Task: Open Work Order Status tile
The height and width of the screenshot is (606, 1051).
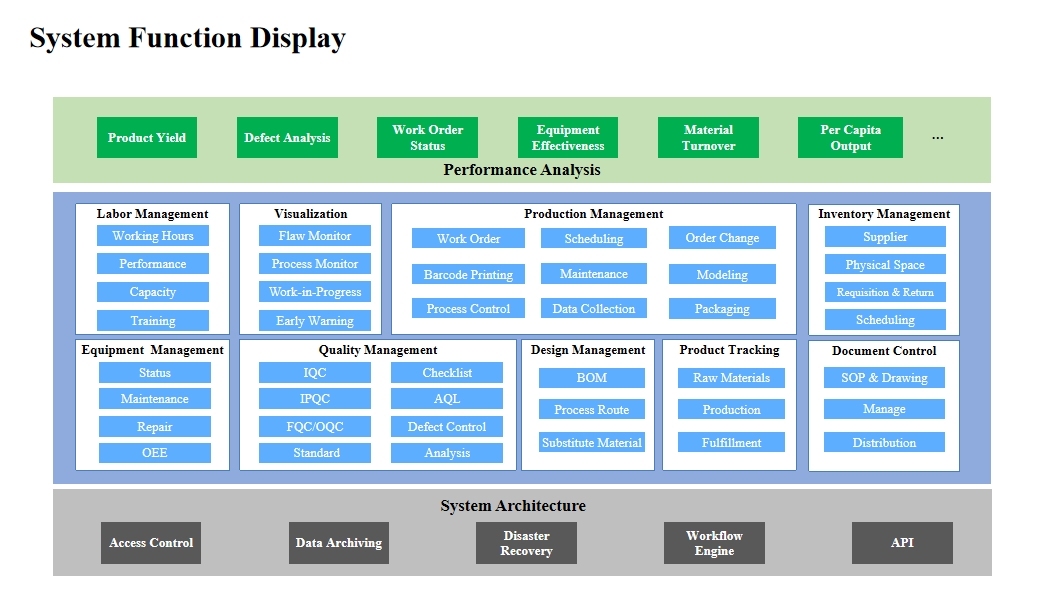Action: (x=427, y=138)
